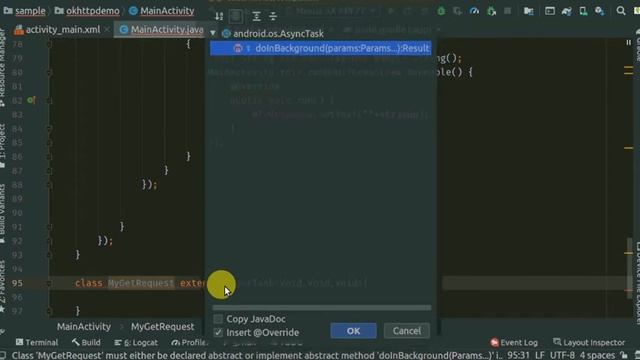Click the UTF-8 encoding indicator
Viewport: 640px width, 360px height.
coord(562,355)
